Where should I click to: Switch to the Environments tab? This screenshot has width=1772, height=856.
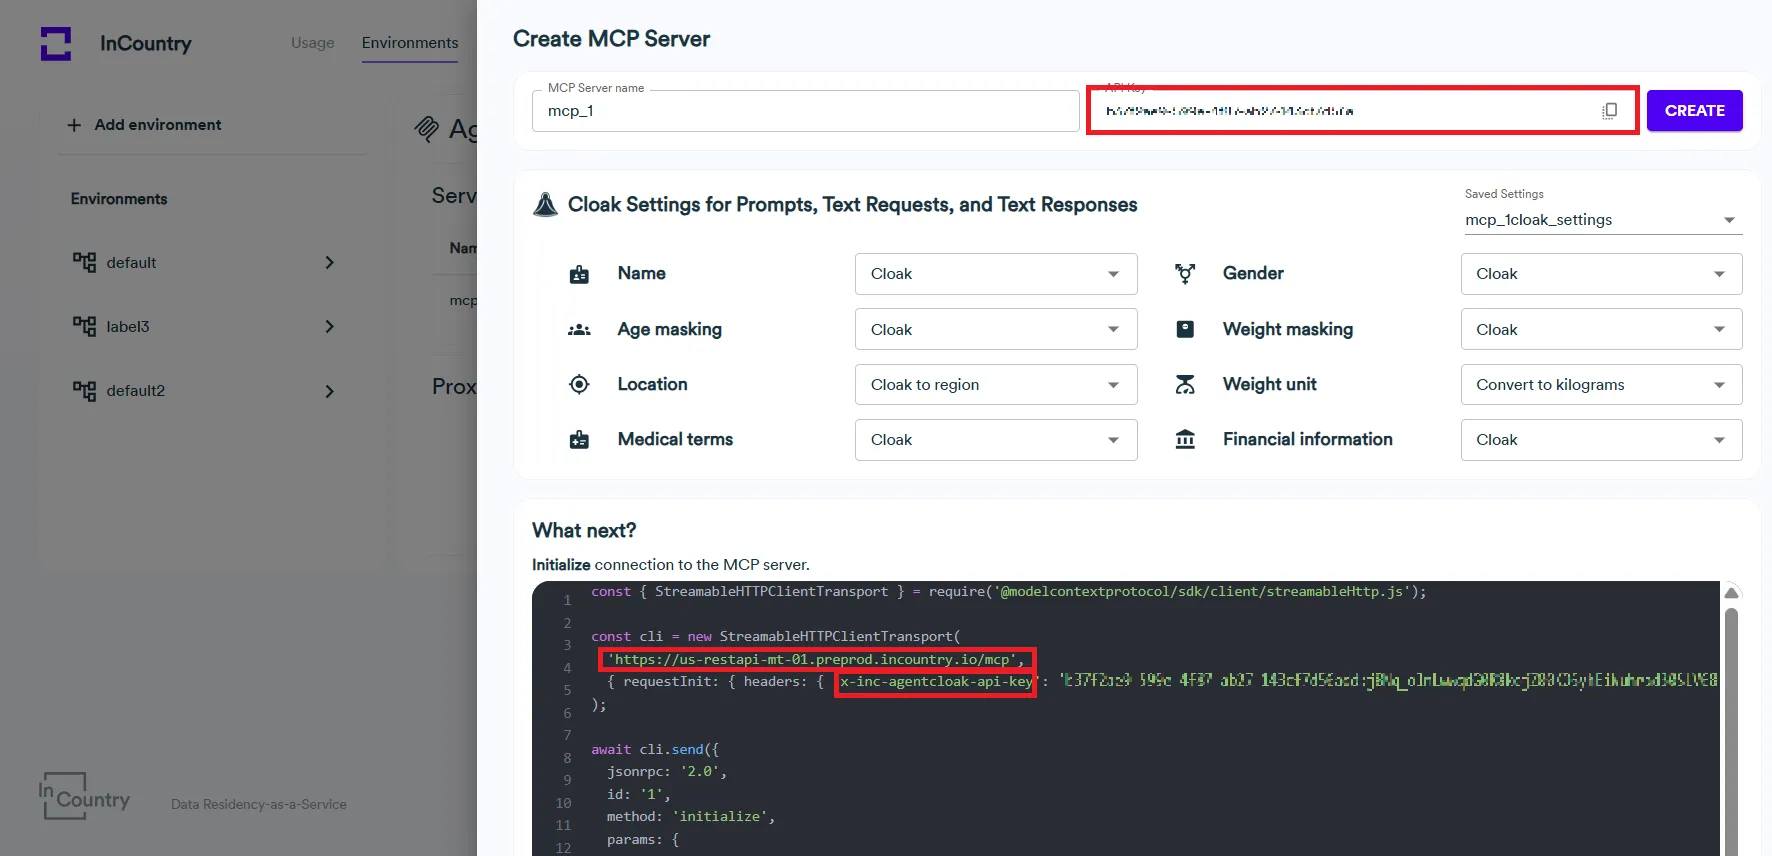(x=410, y=43)
